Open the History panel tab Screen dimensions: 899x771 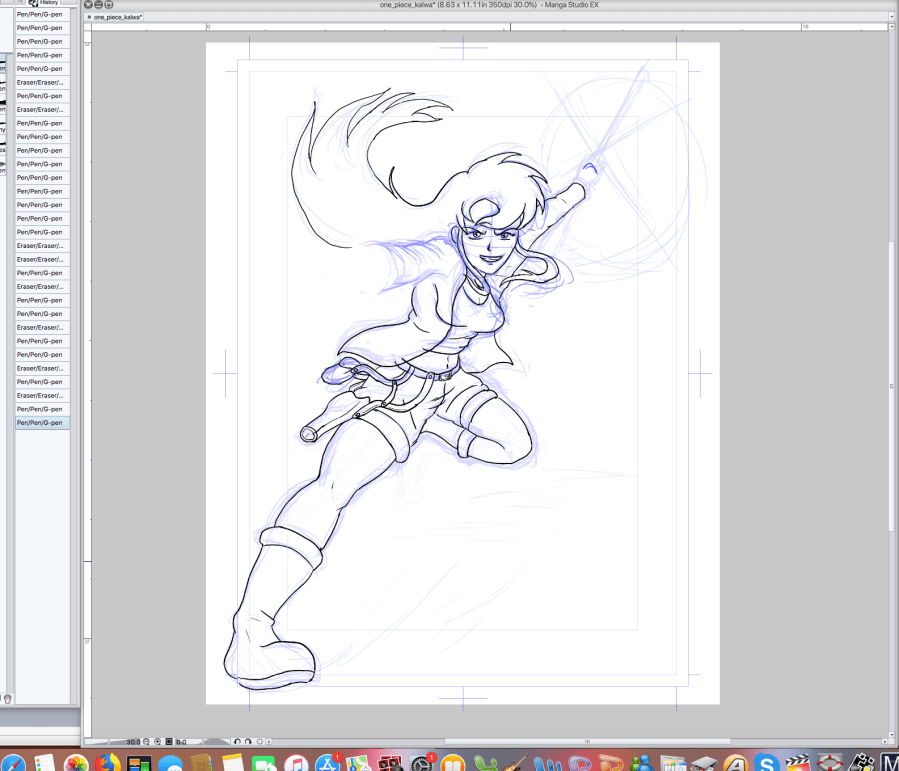48,3
